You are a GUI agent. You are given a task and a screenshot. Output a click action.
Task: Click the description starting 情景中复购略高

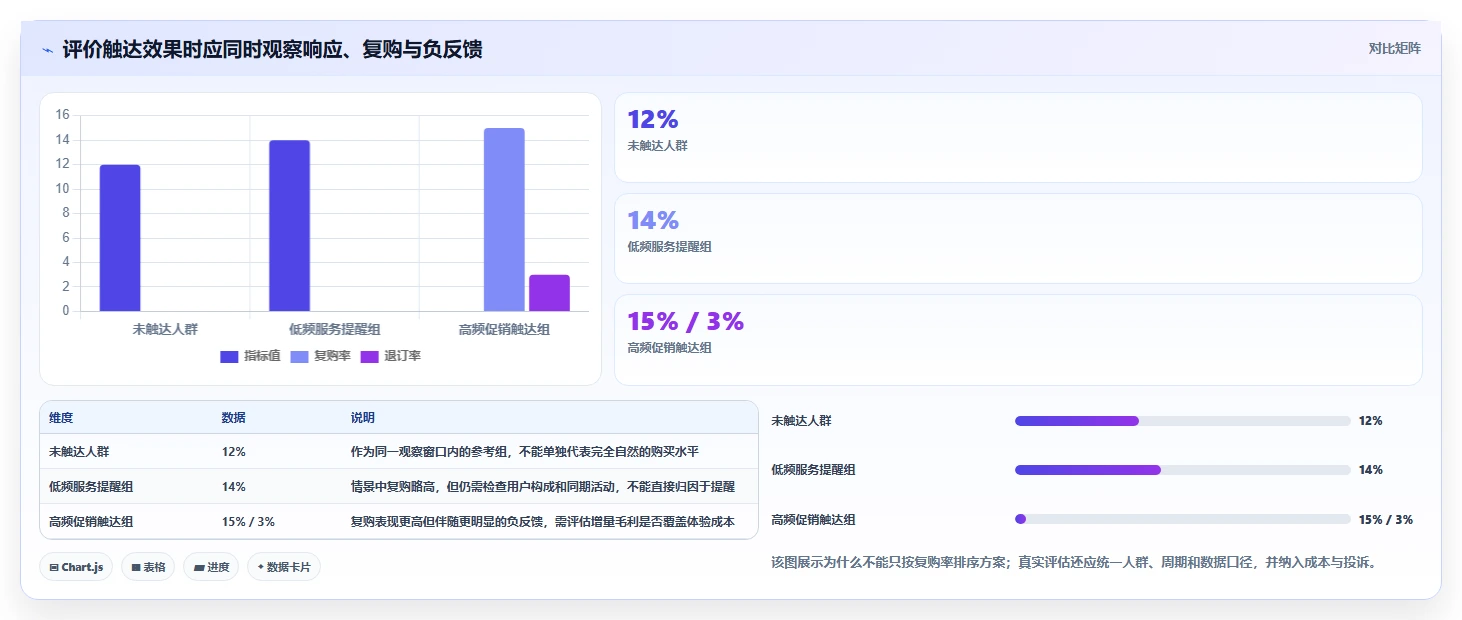pos(543,486)
